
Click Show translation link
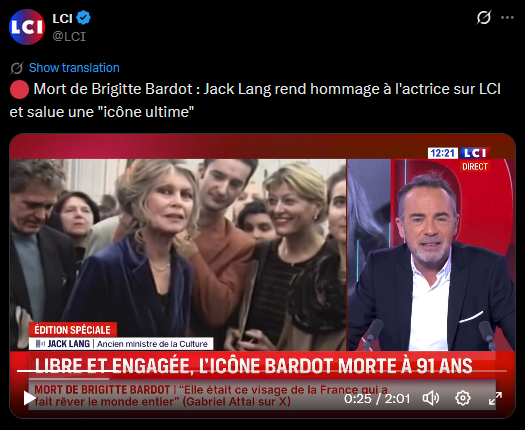click(x=74, y=68)
